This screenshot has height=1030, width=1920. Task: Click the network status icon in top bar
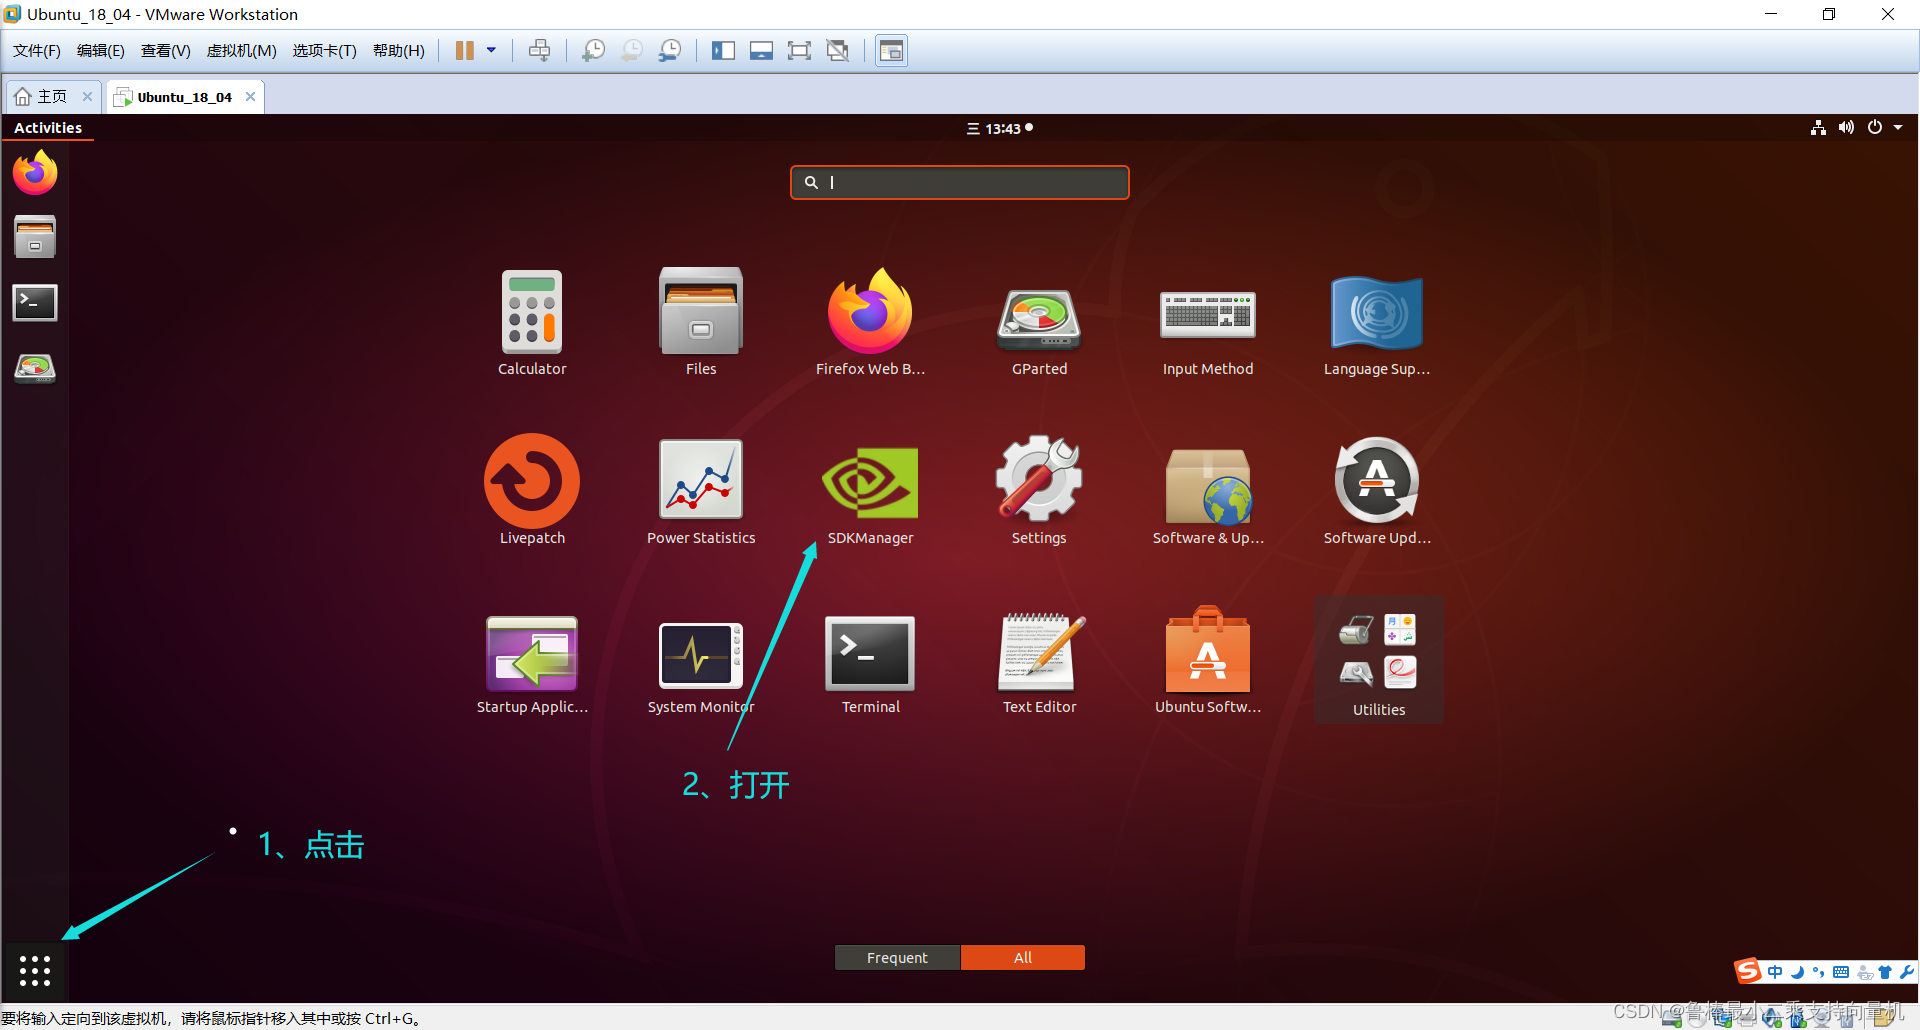pos(1818,128)
